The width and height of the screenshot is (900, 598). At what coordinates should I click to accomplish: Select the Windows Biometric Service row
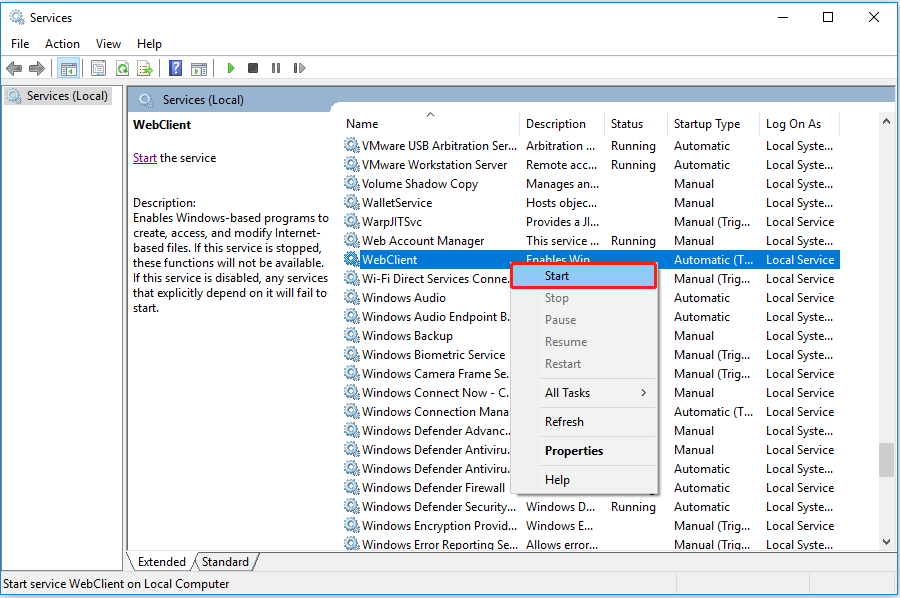click(427, 354)
